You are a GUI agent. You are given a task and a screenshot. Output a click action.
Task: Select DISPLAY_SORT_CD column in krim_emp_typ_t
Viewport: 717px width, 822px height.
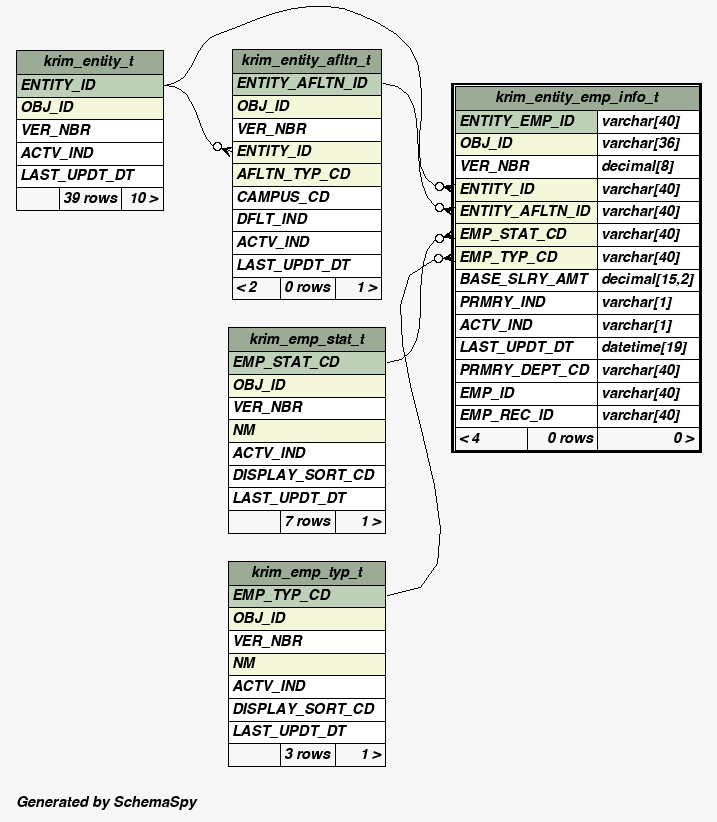(307, 709)
